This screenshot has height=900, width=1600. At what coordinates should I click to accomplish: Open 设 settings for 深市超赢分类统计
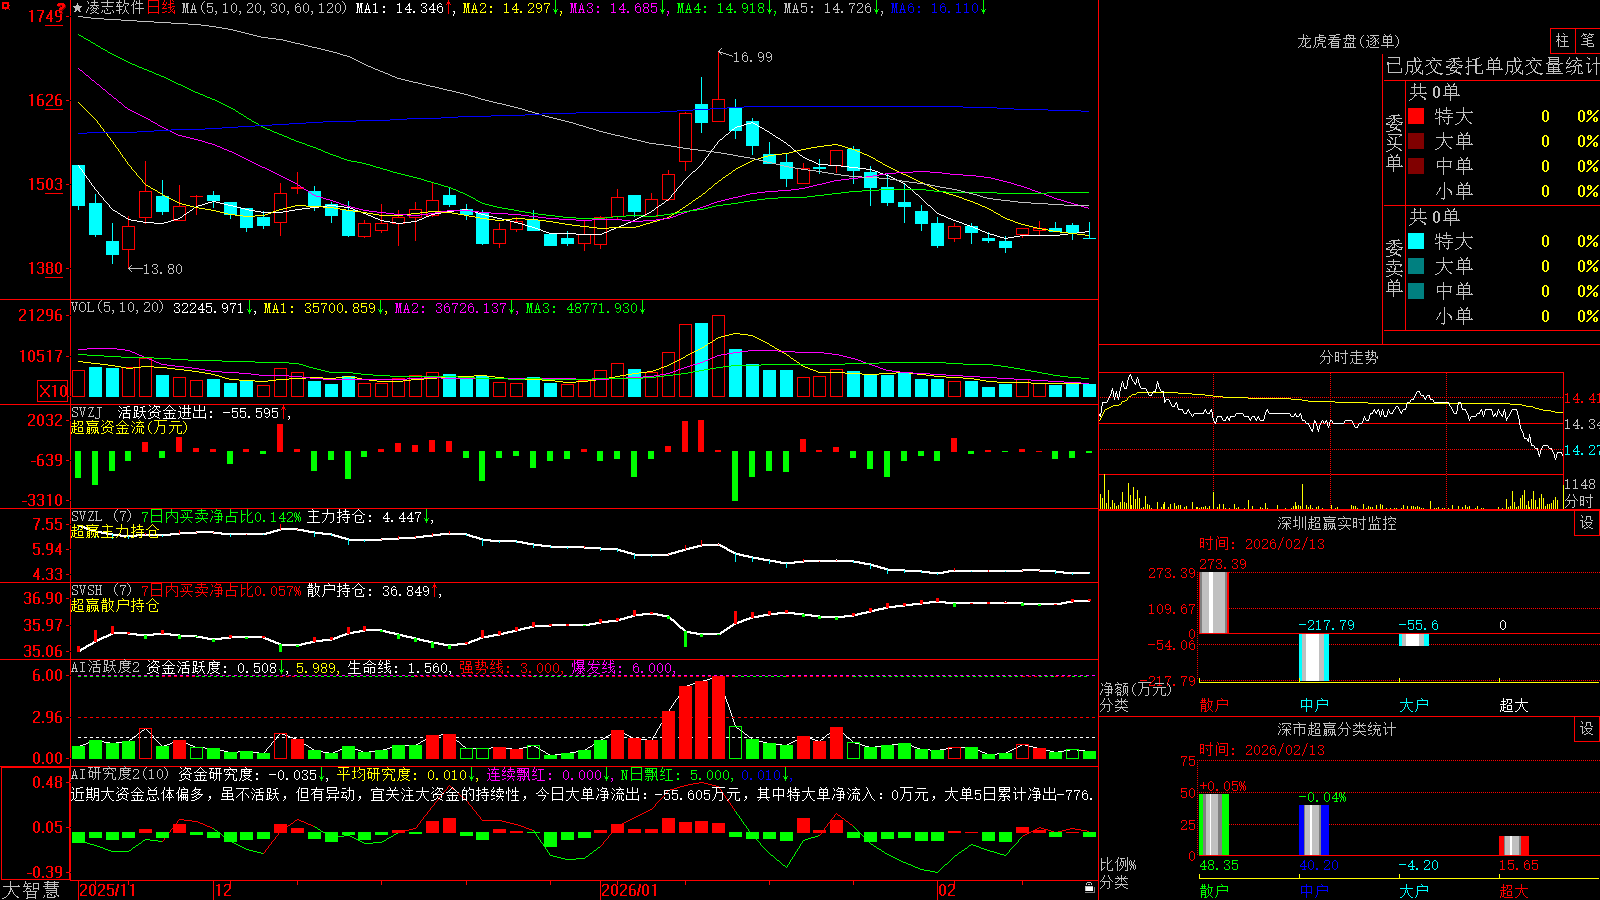1587,729
